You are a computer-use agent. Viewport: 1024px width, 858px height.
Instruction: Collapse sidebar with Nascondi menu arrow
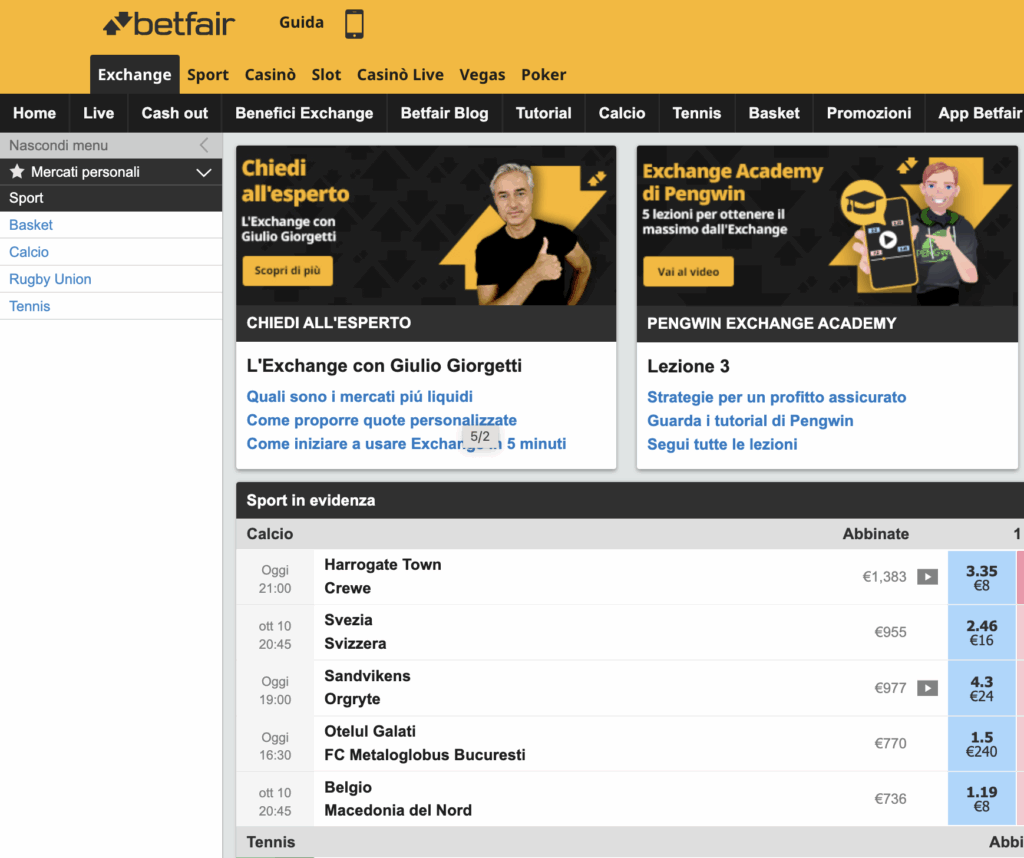point(204,145)
